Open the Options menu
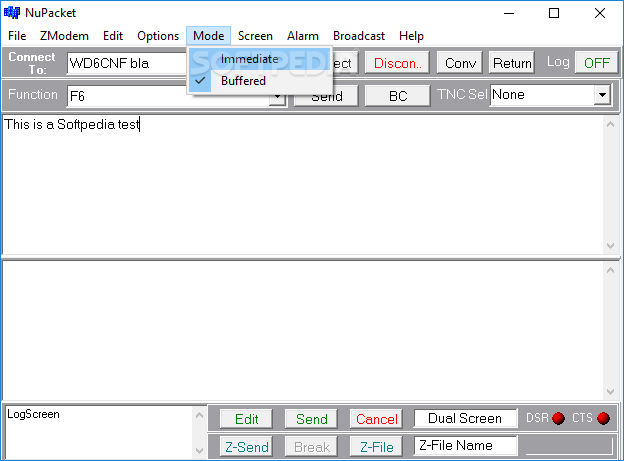This screenshot has height=461, width=624. pyautogui.click(x=158, y=36)
